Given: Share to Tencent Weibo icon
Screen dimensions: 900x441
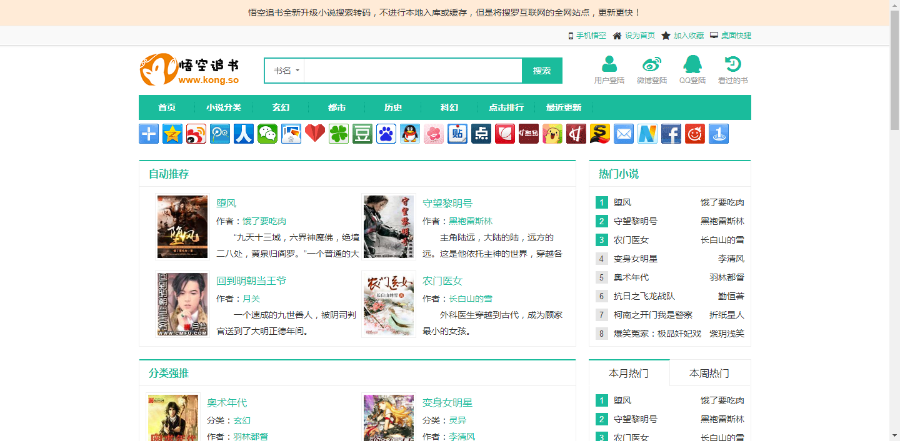Looking at the screenshot, I should tap(220, 134).
